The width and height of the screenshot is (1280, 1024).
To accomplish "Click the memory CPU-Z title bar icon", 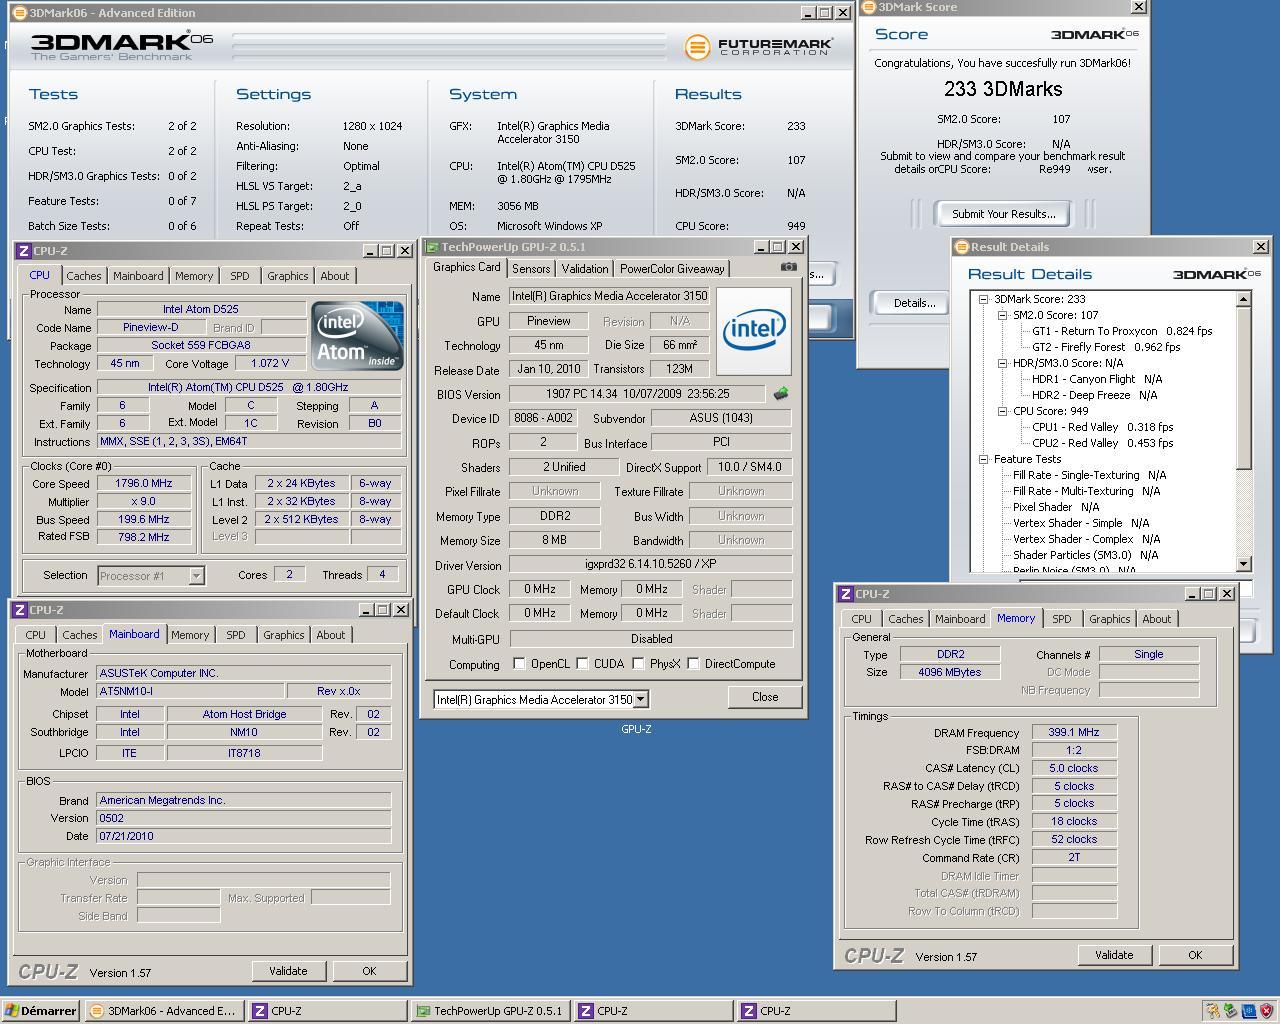I will tap(845, 594).
